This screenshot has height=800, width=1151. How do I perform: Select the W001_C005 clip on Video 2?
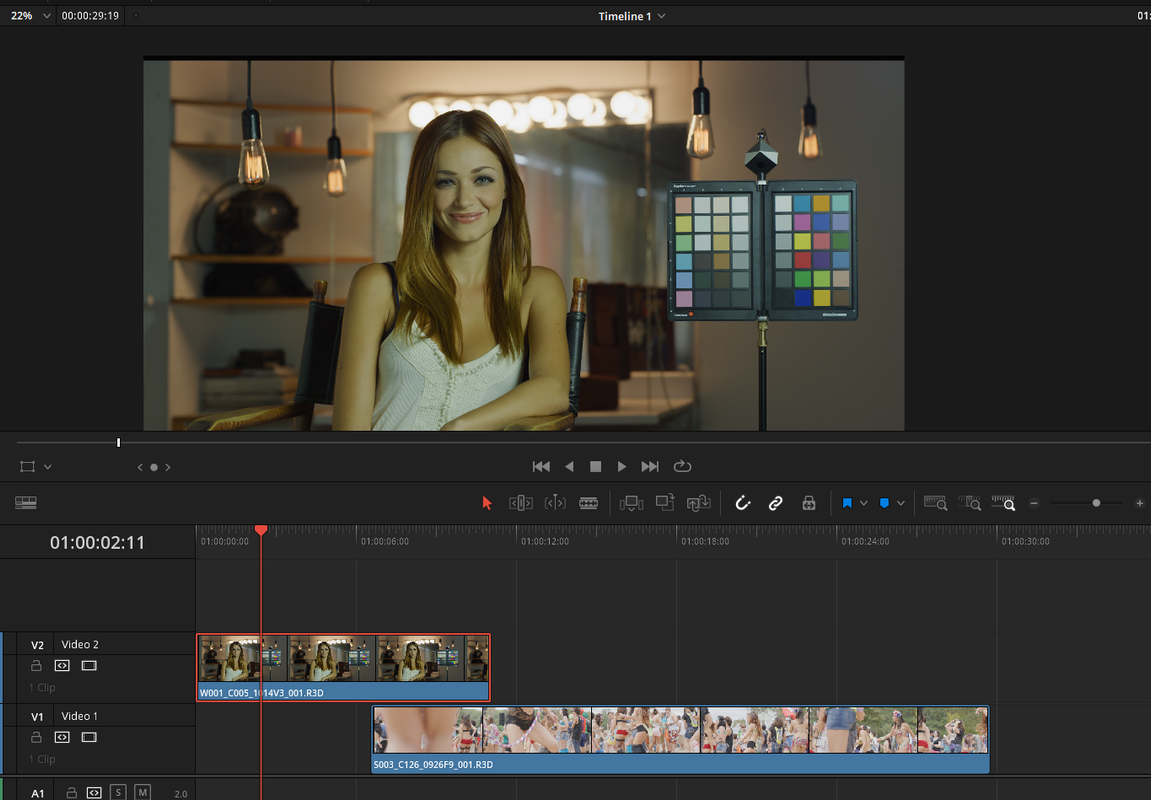click(x=343, y=667)
